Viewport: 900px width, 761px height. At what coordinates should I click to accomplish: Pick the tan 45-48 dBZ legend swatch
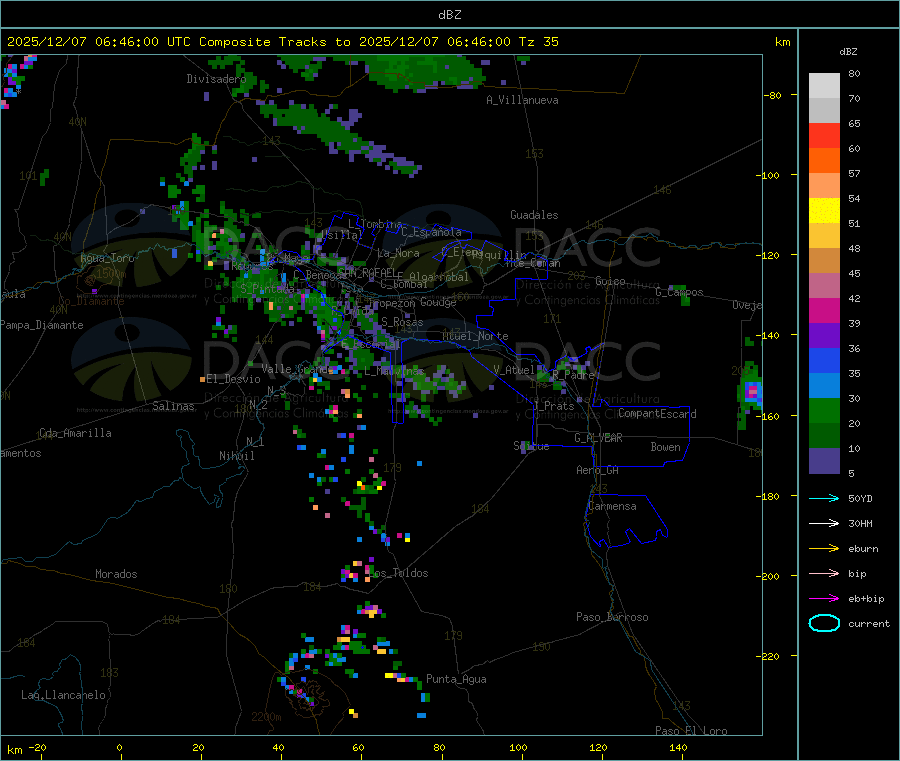(824, 261)
